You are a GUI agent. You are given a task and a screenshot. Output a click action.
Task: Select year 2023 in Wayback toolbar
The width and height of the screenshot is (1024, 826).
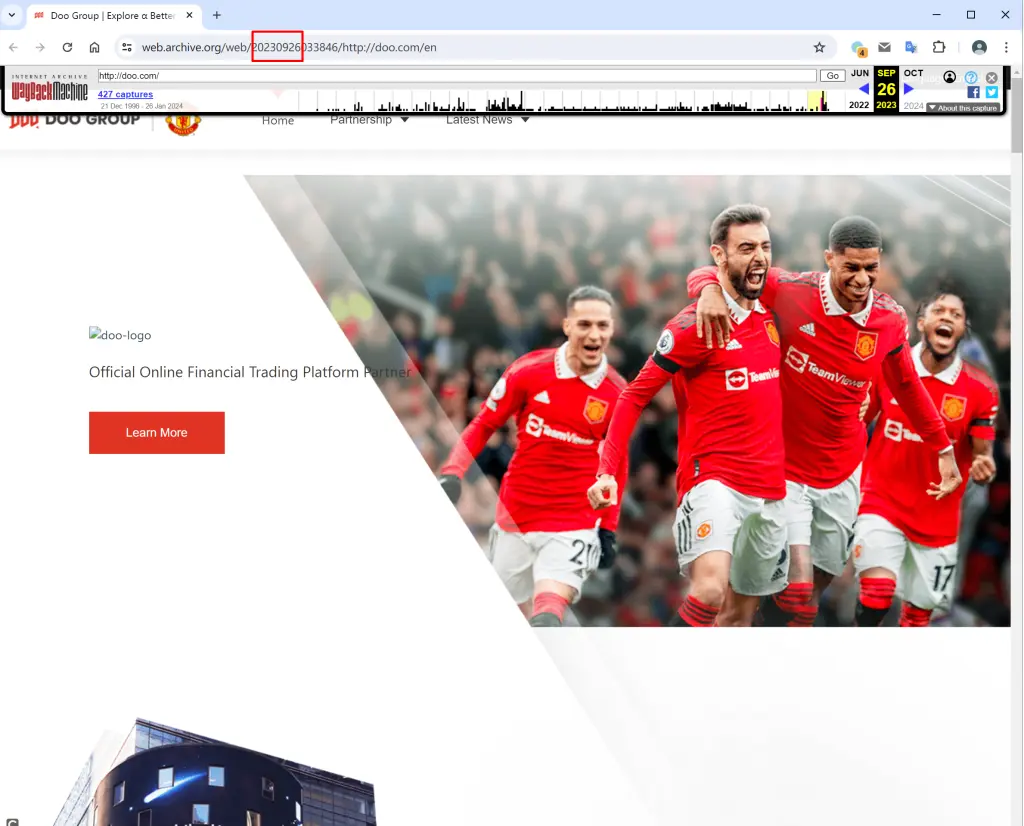886,105
